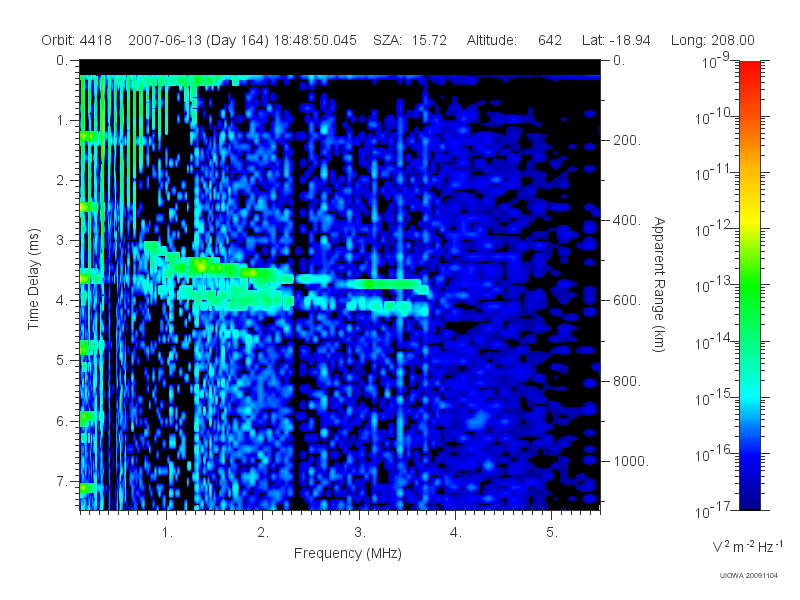Click the 10^-10 colorbar tick label
800x600 pixels.
[x=714, y=117]
